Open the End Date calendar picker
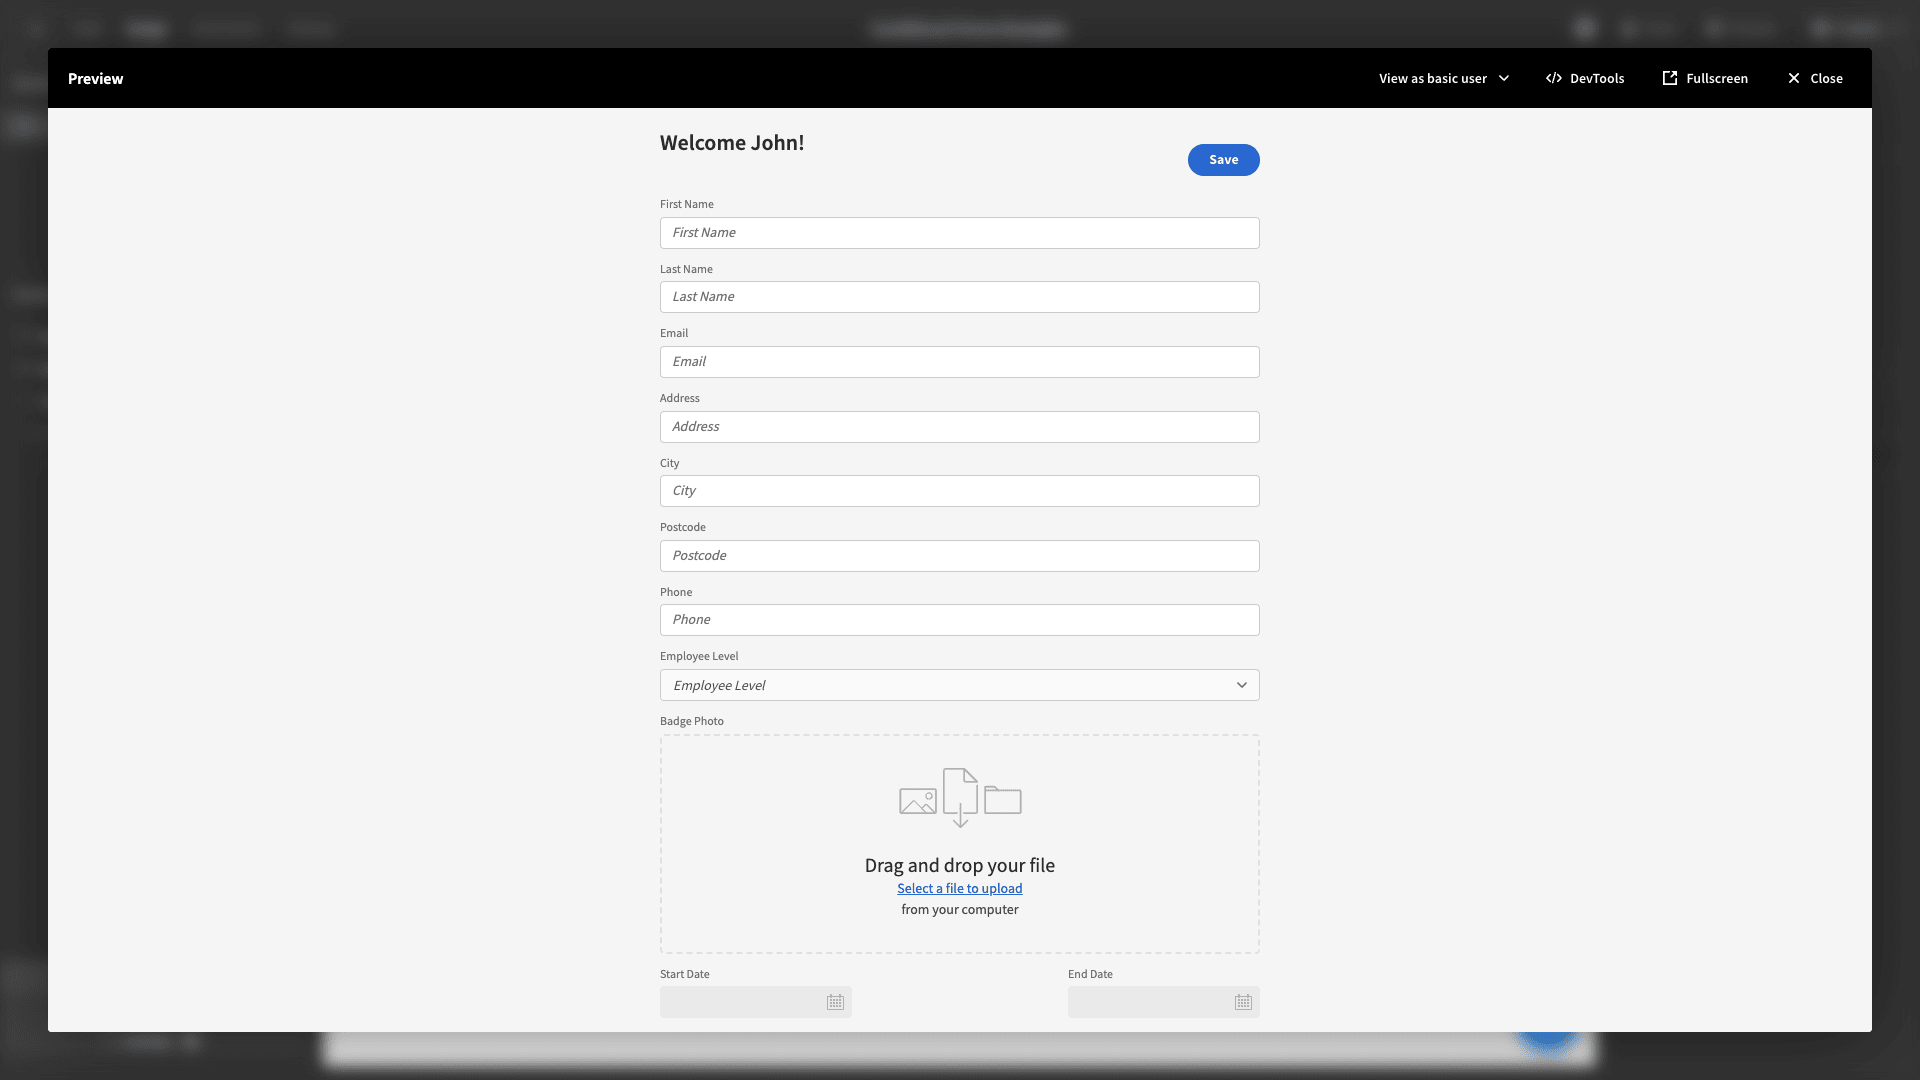Screen dimensions: 1920x1080 coord(1243,1002)
